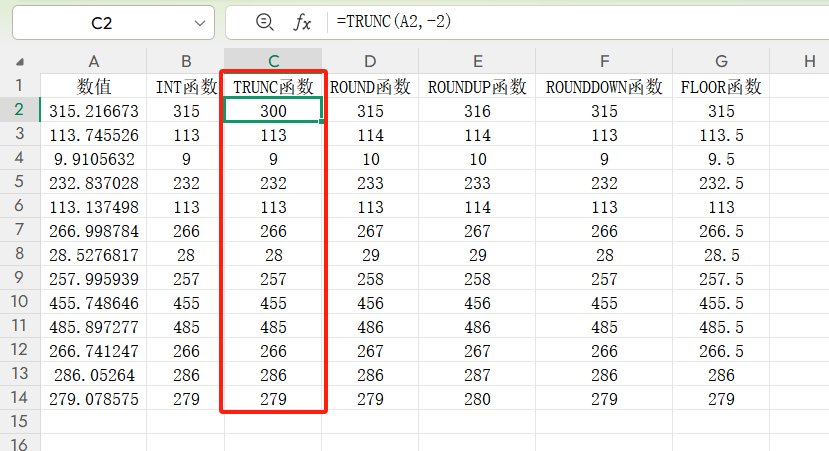829x451 pixels.
Task: Click cell with header 数值
Action: (94, 86)
